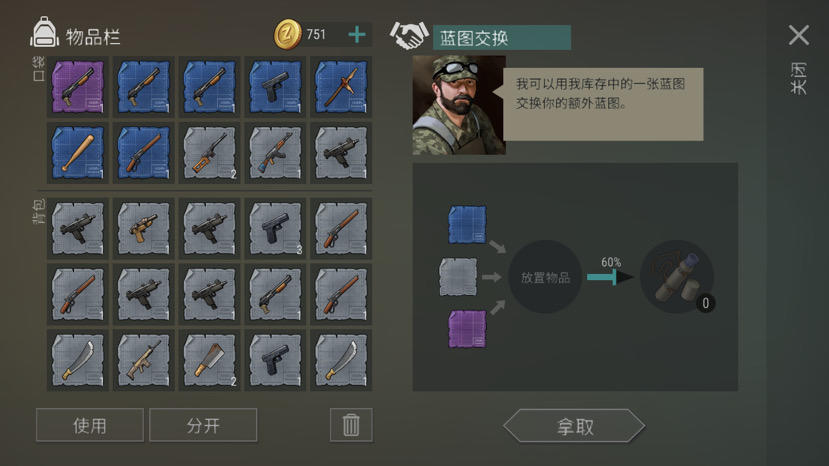Select the blue baseball bat blueprint

pyautogui.click(x=78, y=153)
